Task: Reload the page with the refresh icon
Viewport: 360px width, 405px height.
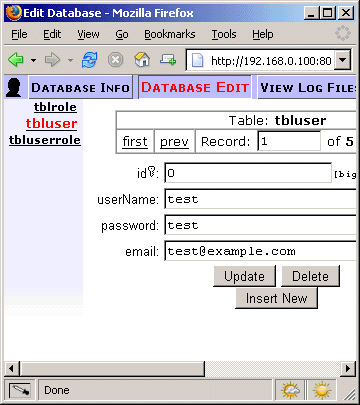Action: (90, 60)
